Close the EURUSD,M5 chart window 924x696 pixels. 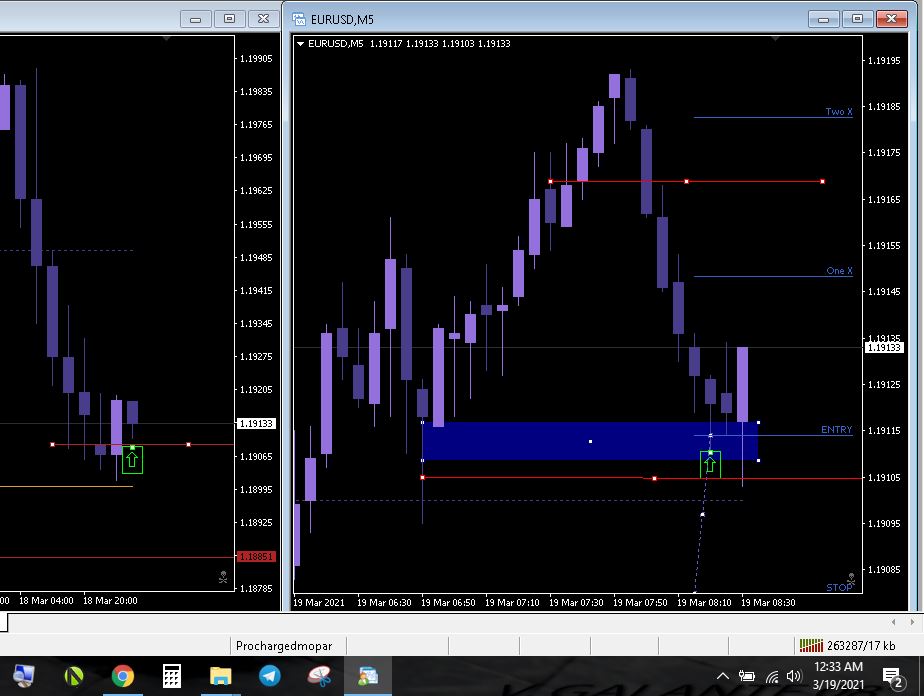coord(892,19)
